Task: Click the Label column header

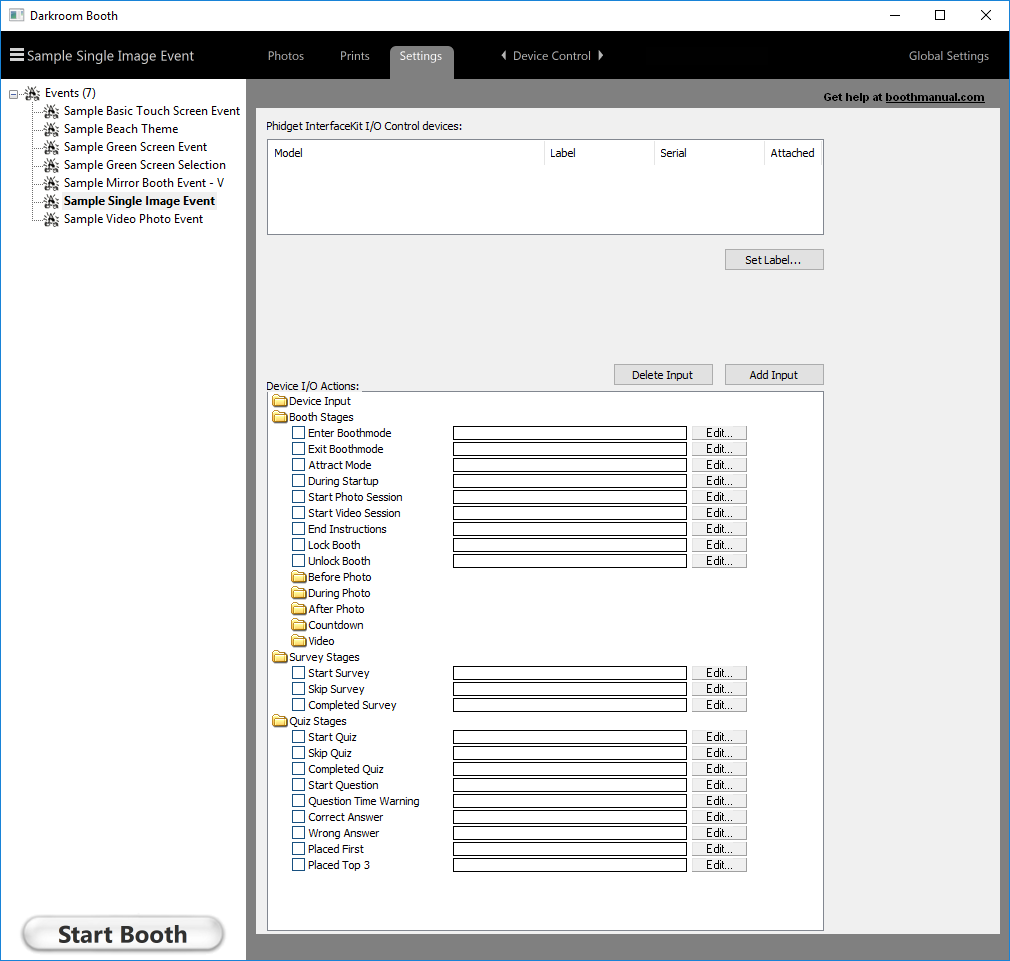Action: pos(599,153)
